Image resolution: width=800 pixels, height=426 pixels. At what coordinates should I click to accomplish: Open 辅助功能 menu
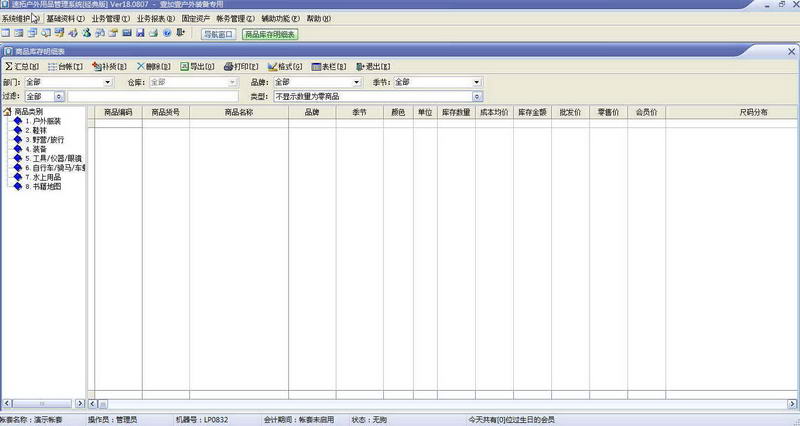281,18
